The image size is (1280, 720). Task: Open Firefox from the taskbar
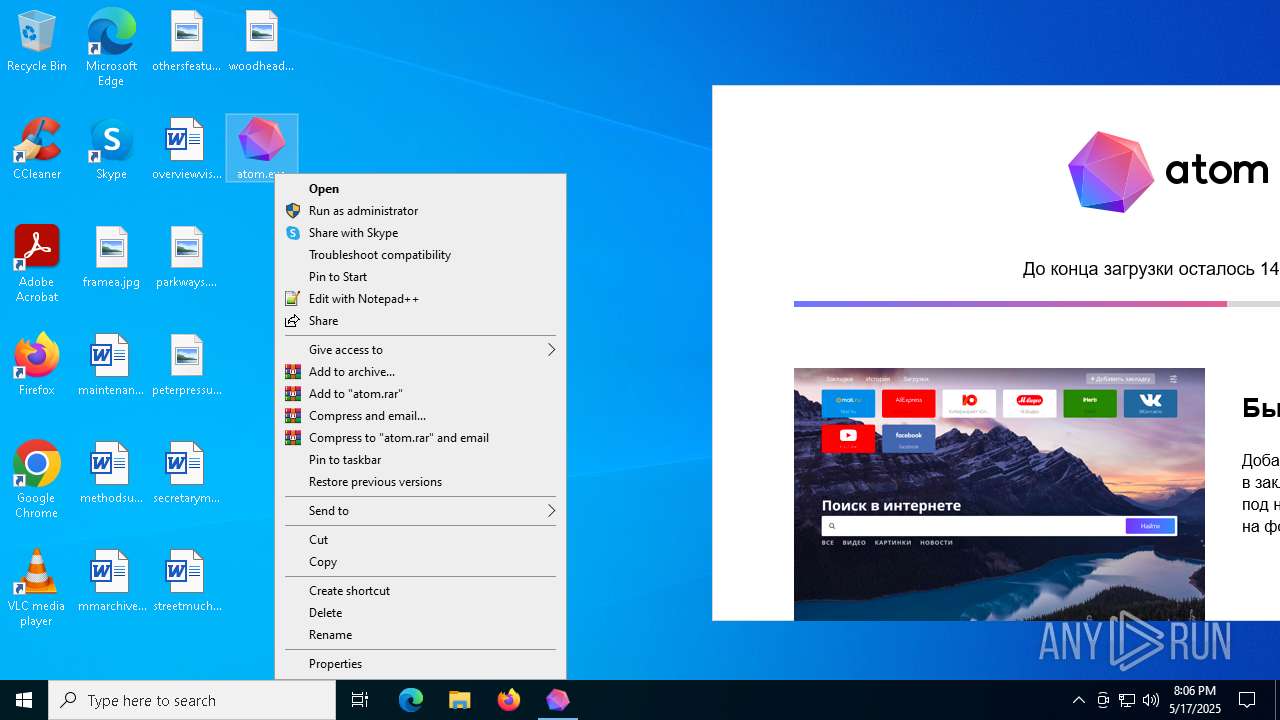point(509,700)
